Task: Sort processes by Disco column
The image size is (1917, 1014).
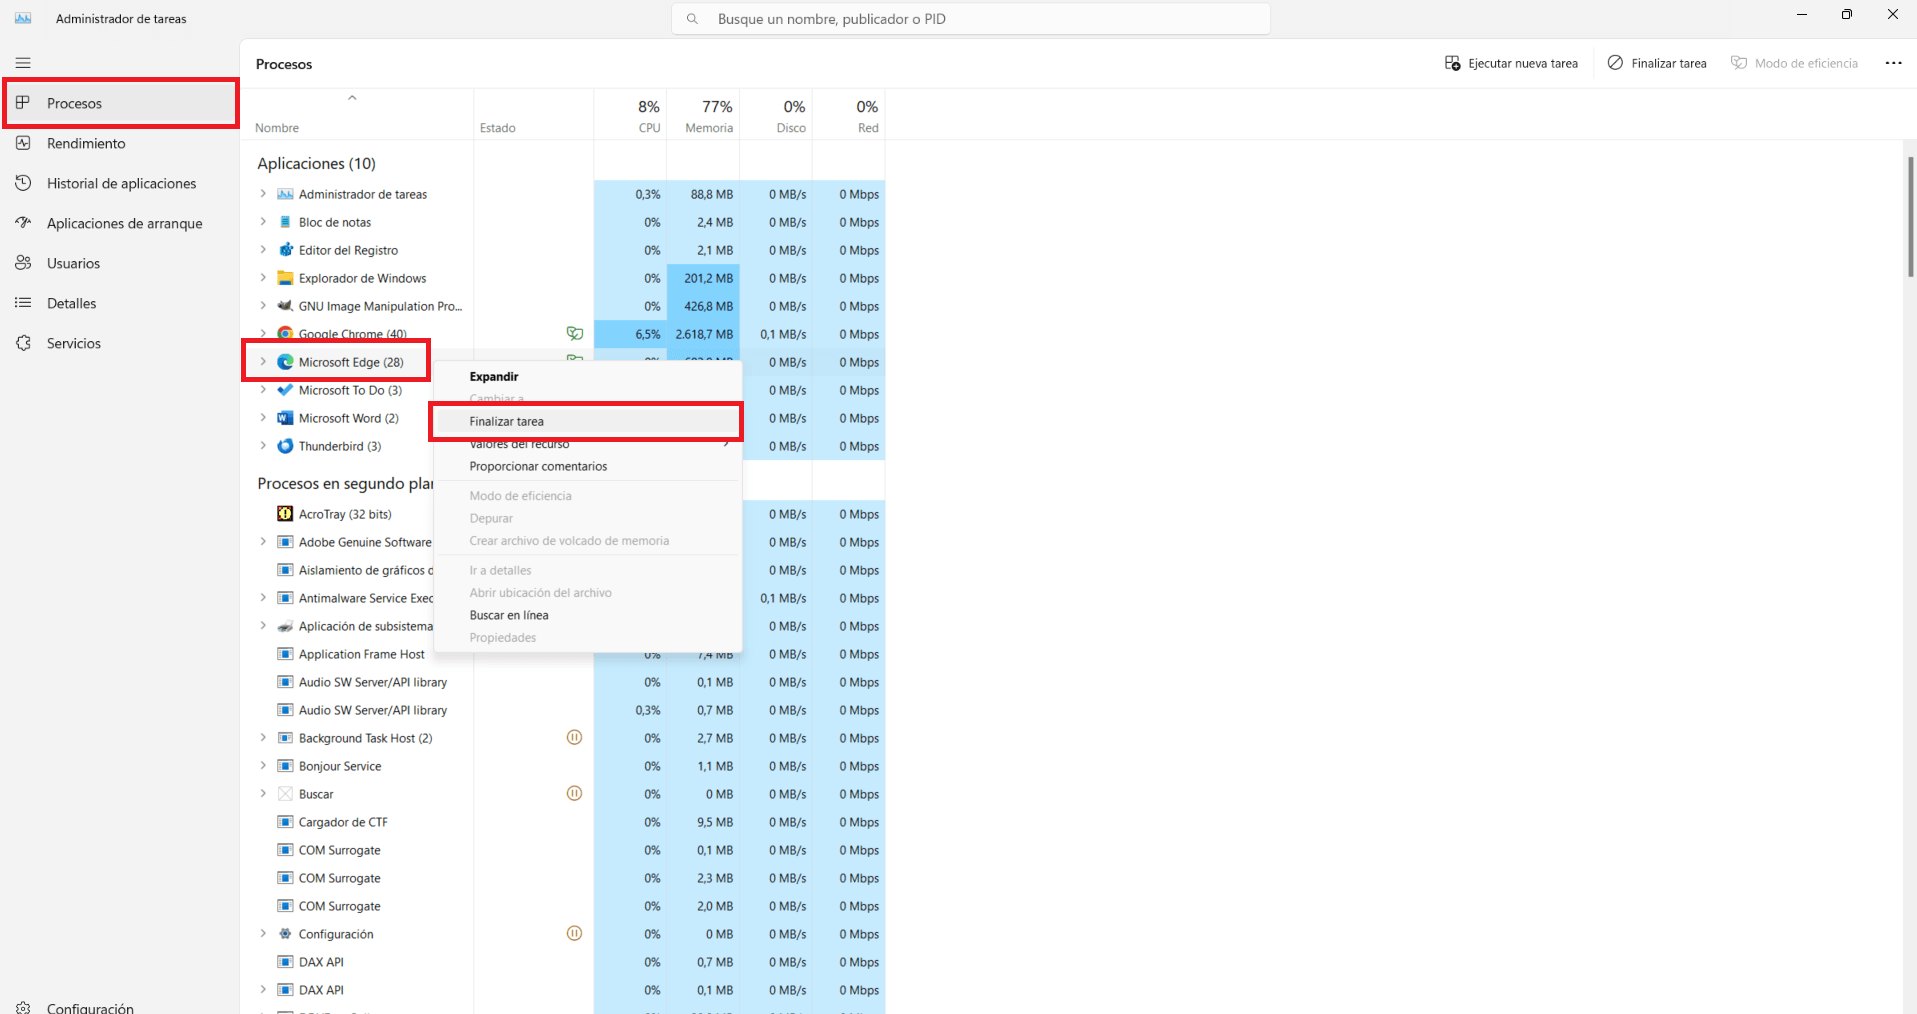Action: coord(776,114)
